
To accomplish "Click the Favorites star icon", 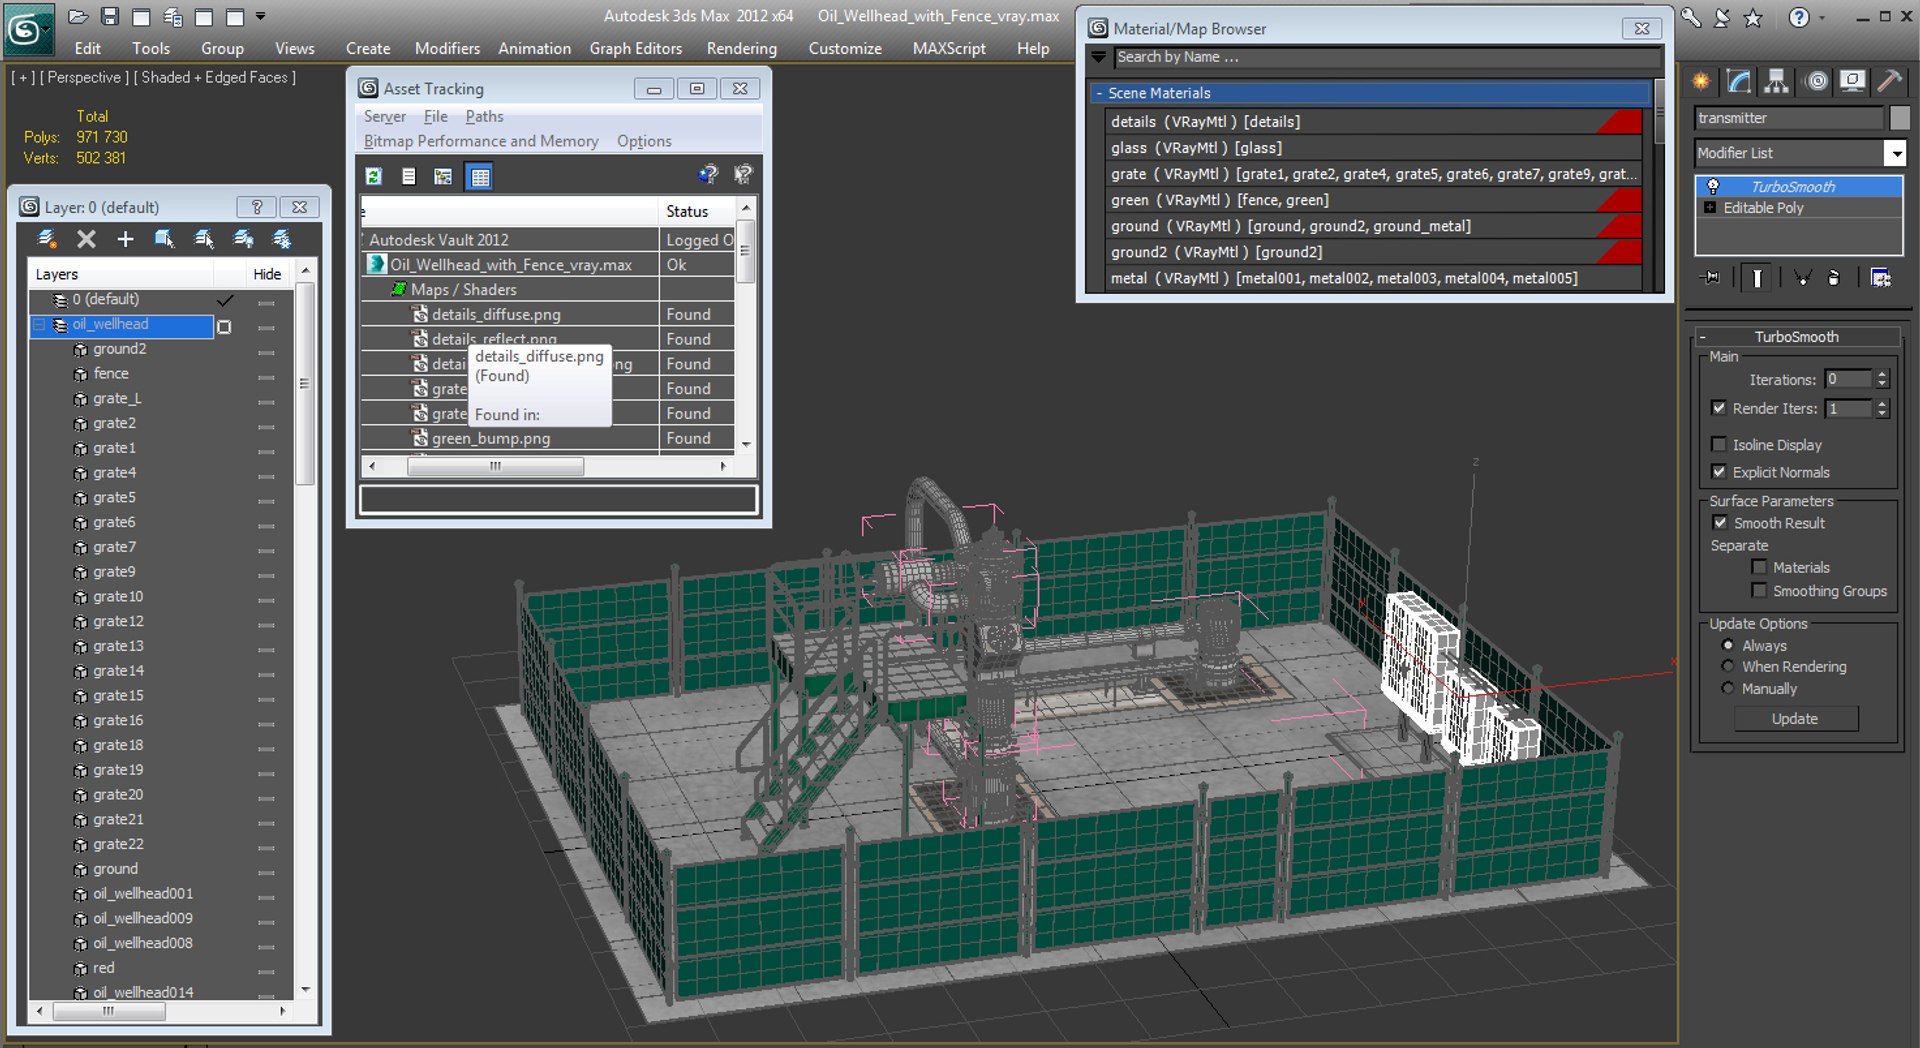I will click(x=1753, y=17).
